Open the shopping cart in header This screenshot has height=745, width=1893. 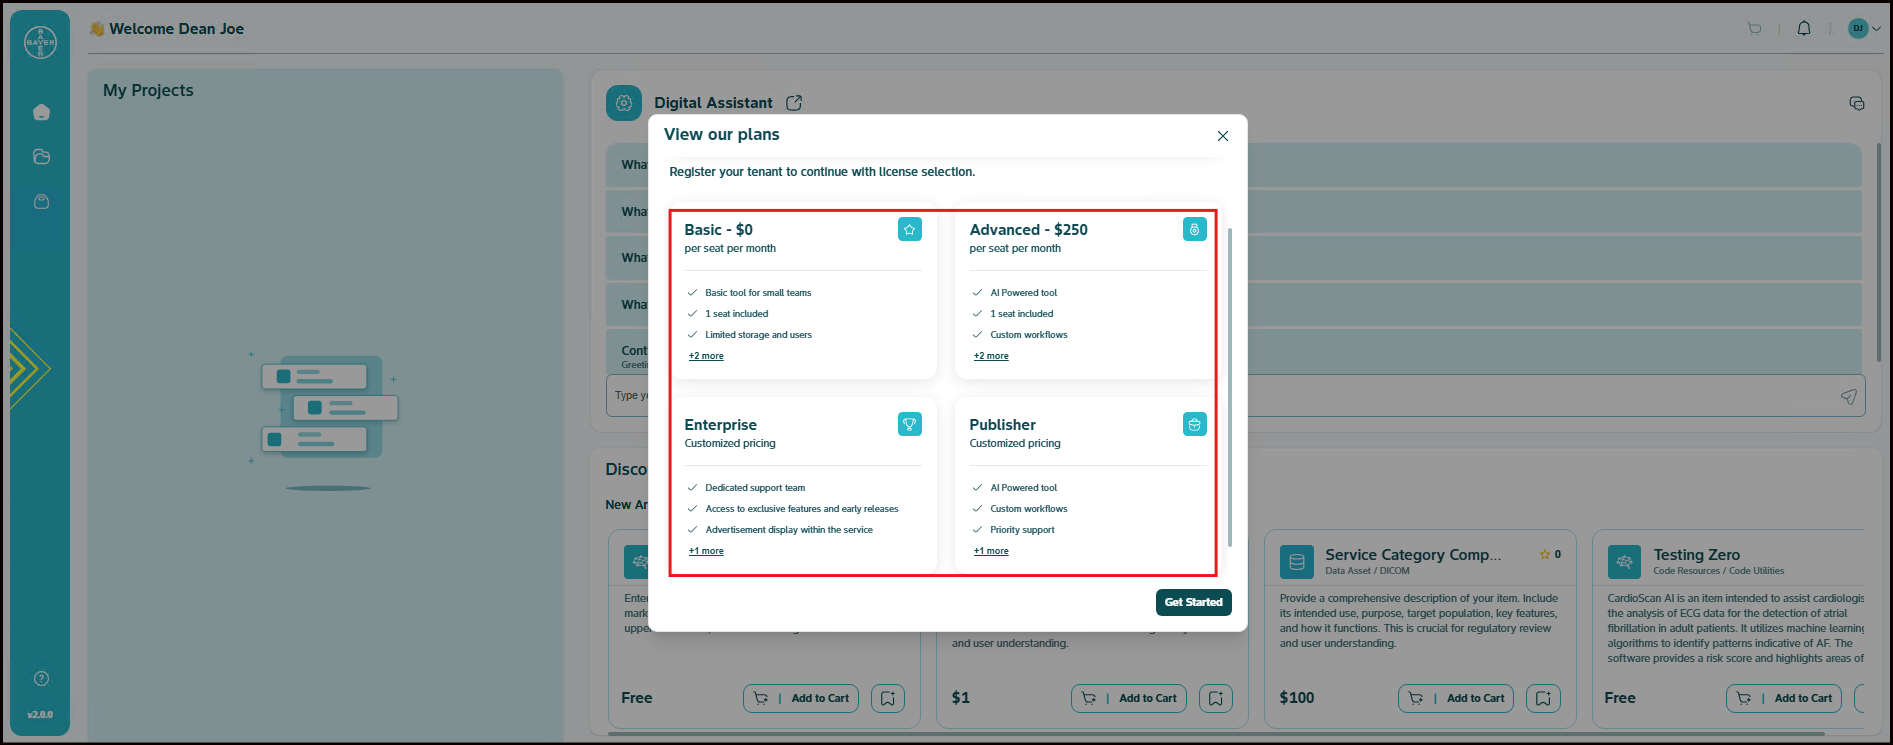click(1754, 29)
